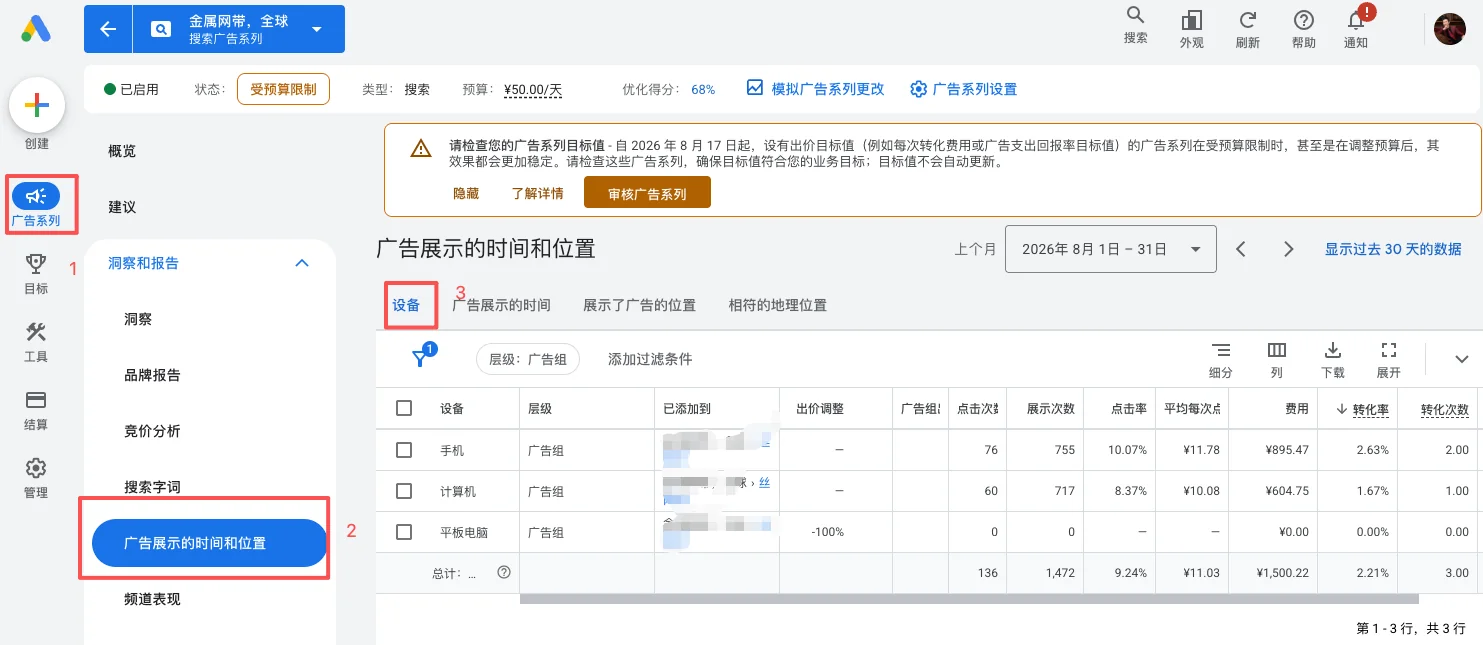Toggle the select-all header checkbox

404,408
